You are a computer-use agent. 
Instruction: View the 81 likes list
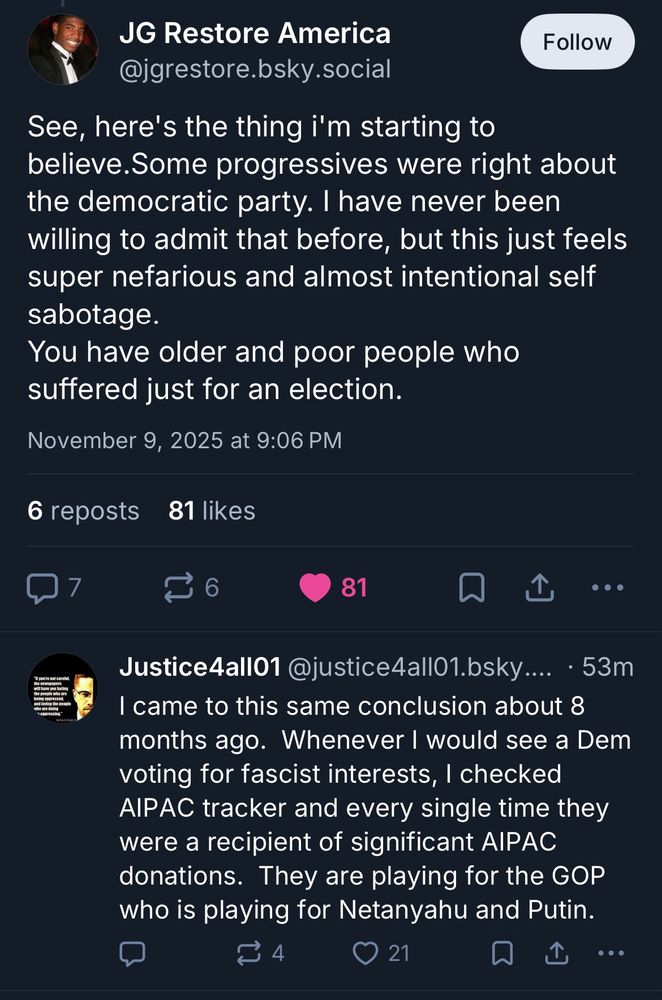tap(211, 511)
